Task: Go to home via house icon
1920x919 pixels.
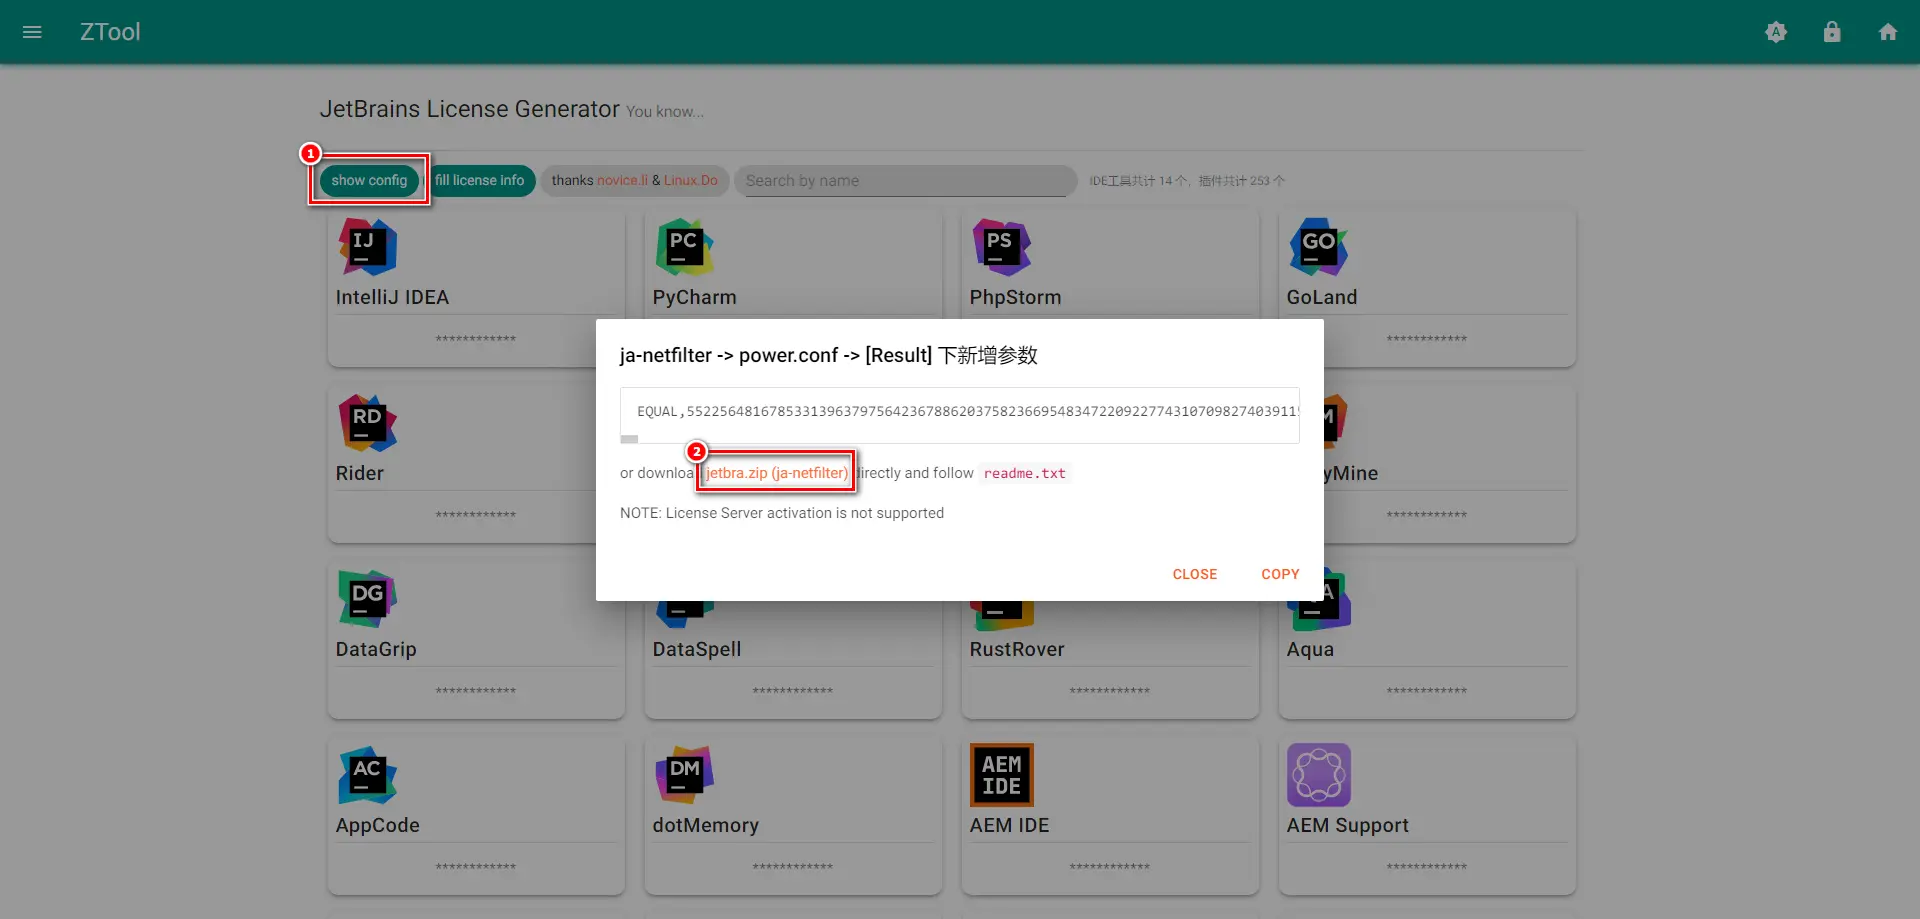Action: (x=1888, y=32)
